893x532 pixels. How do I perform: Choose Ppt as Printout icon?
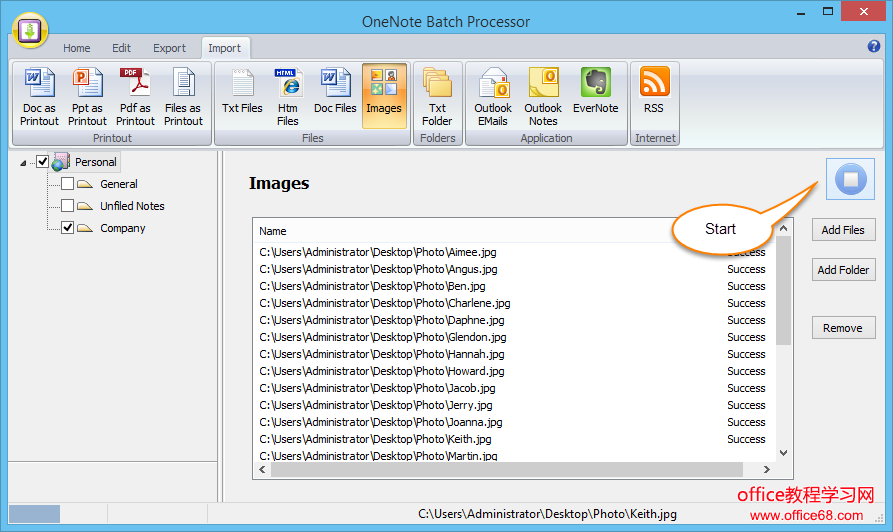(87, 97)
